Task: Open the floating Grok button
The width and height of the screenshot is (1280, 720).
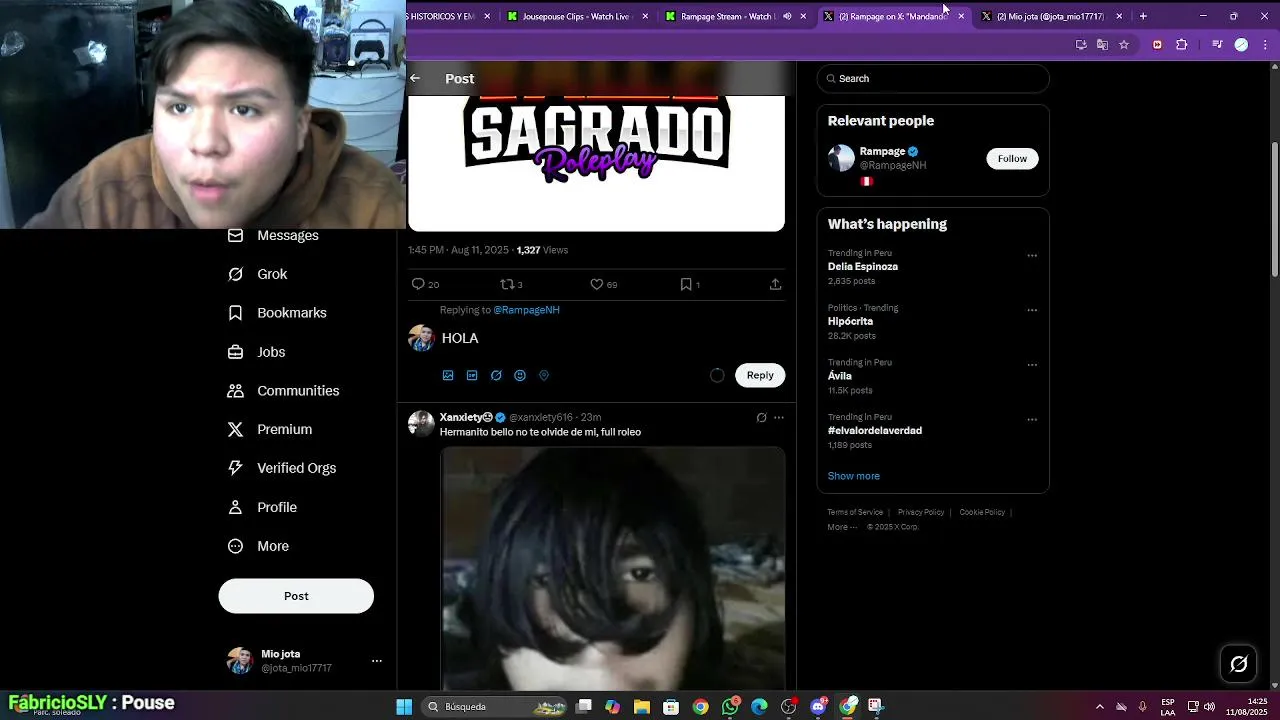Action: click(1238, 663)
